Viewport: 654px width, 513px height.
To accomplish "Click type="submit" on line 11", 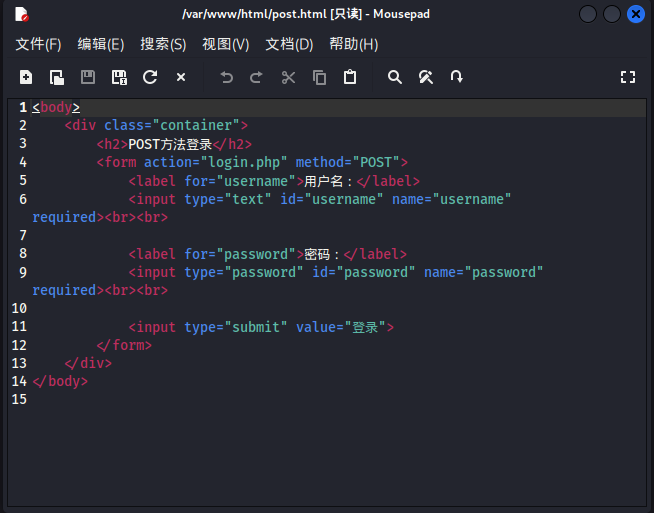I will (x=236, y=327).
